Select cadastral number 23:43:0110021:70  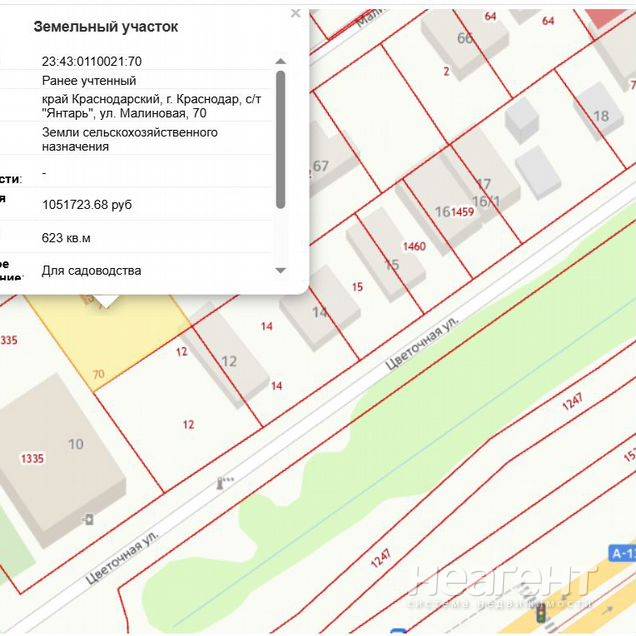point(92,61)
